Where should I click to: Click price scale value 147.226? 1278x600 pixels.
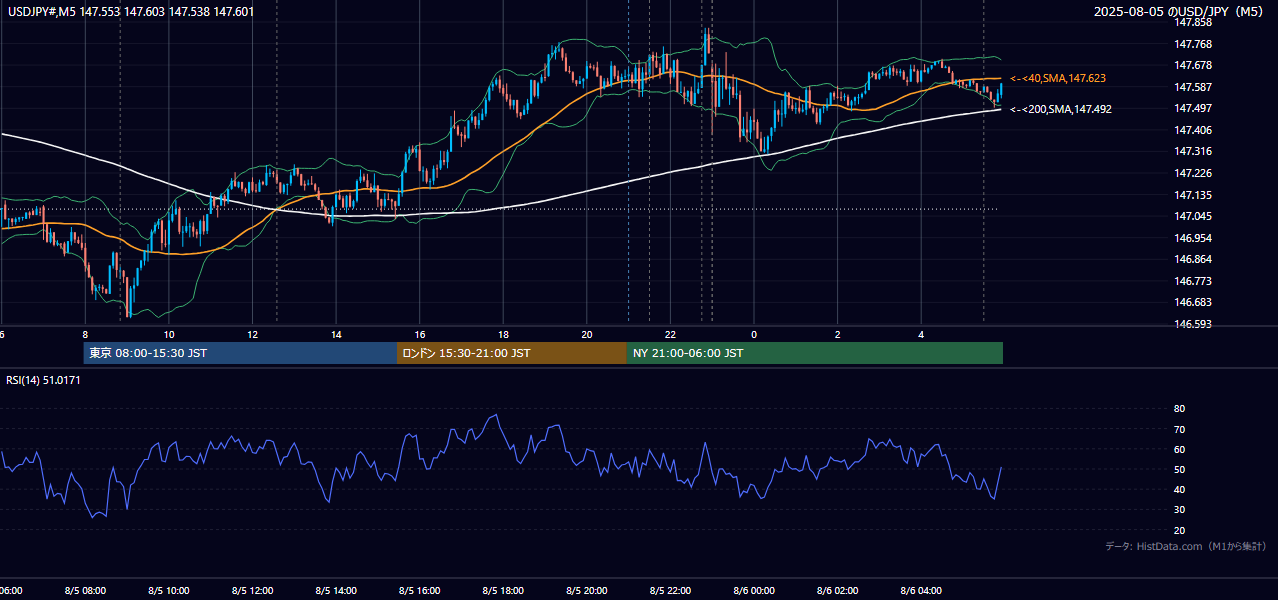pos(1194,173)
